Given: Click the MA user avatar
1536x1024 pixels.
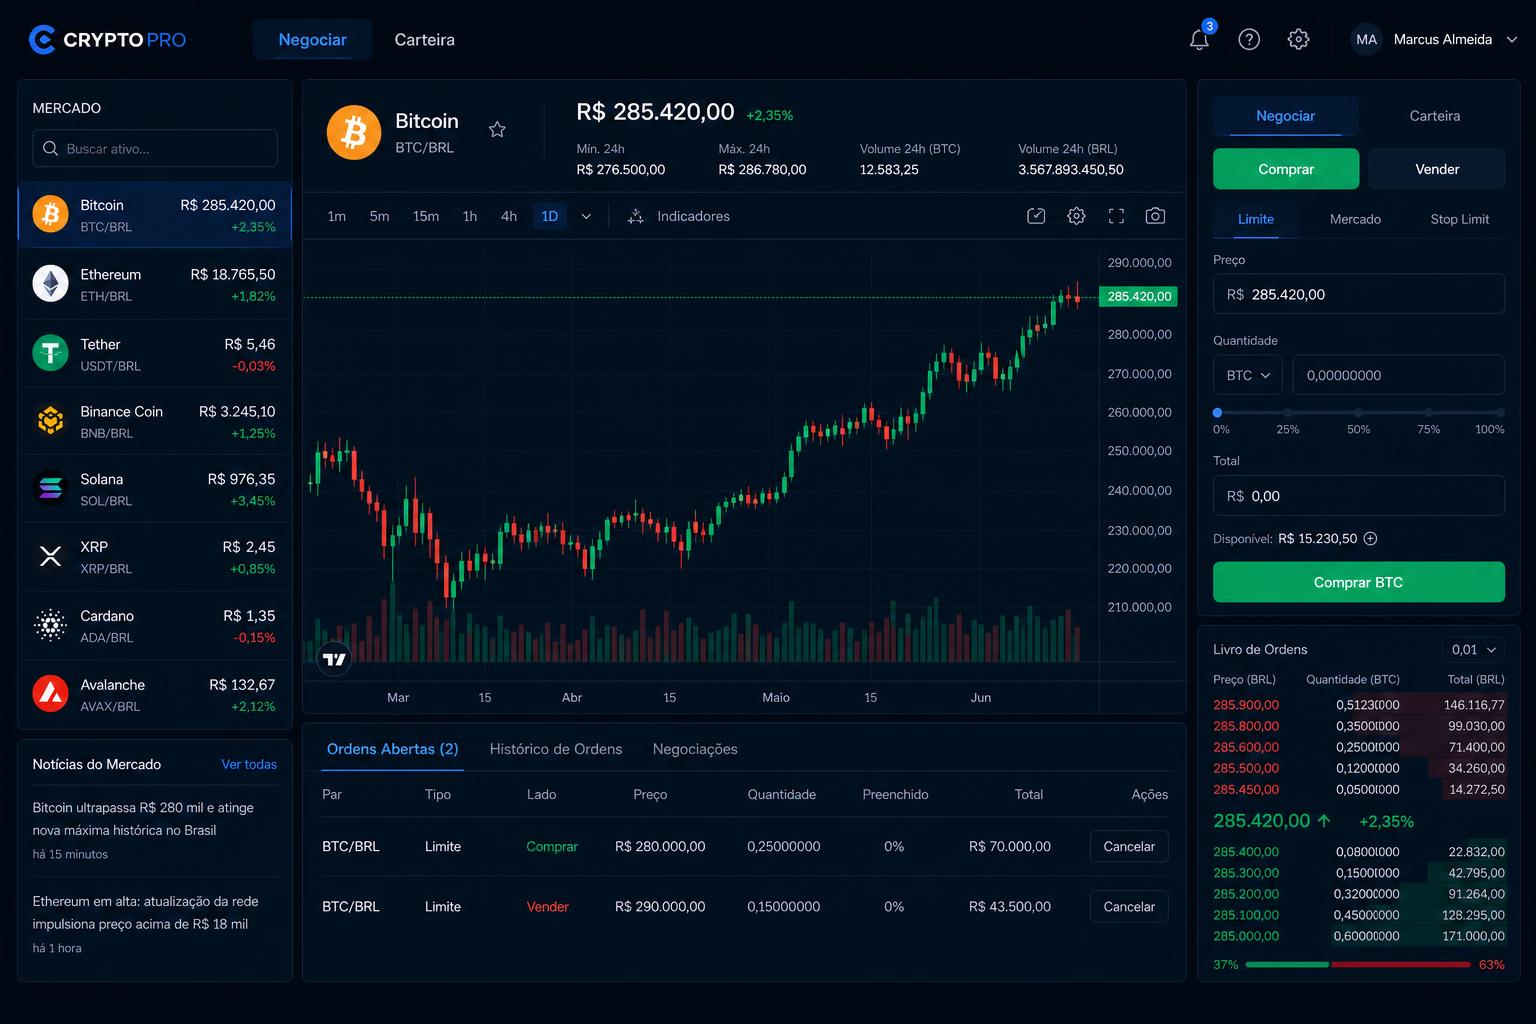Looking at the screenshot, I should coord(1366,39).
